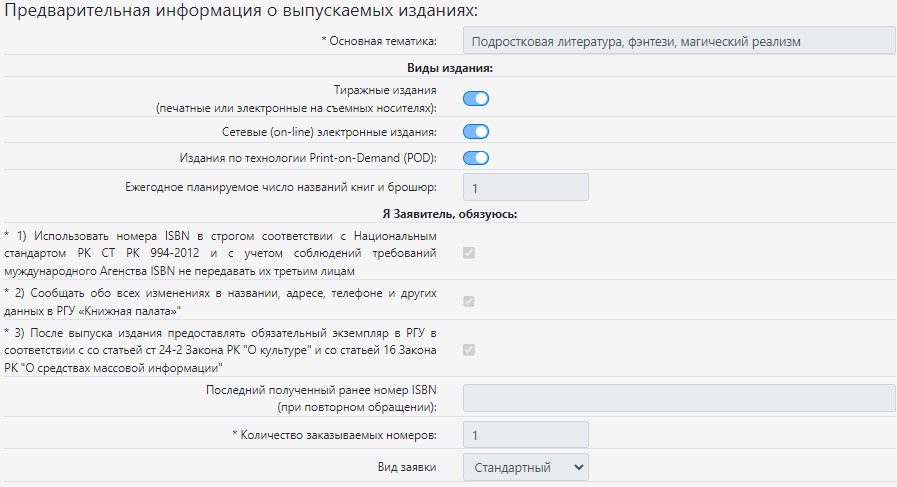Click the Ежегодное планируемое число названий label
The height and width of the screenshot is (487, 897).
tap(281, 187)
